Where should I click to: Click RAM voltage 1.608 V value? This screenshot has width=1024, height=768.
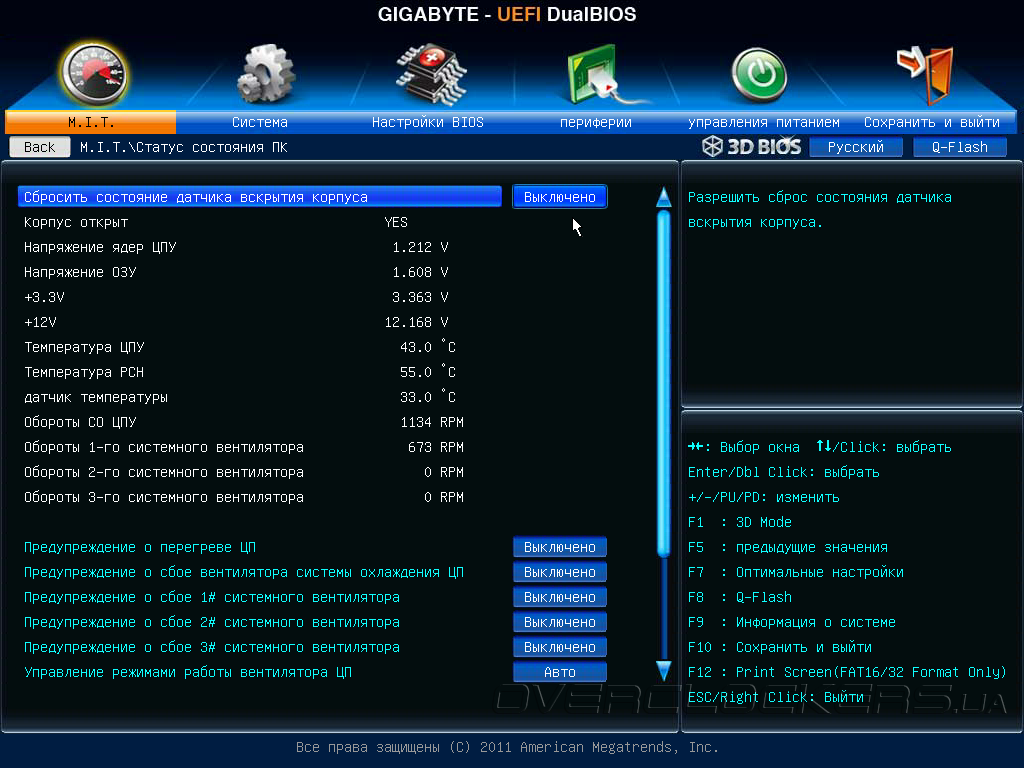(420, 272)
